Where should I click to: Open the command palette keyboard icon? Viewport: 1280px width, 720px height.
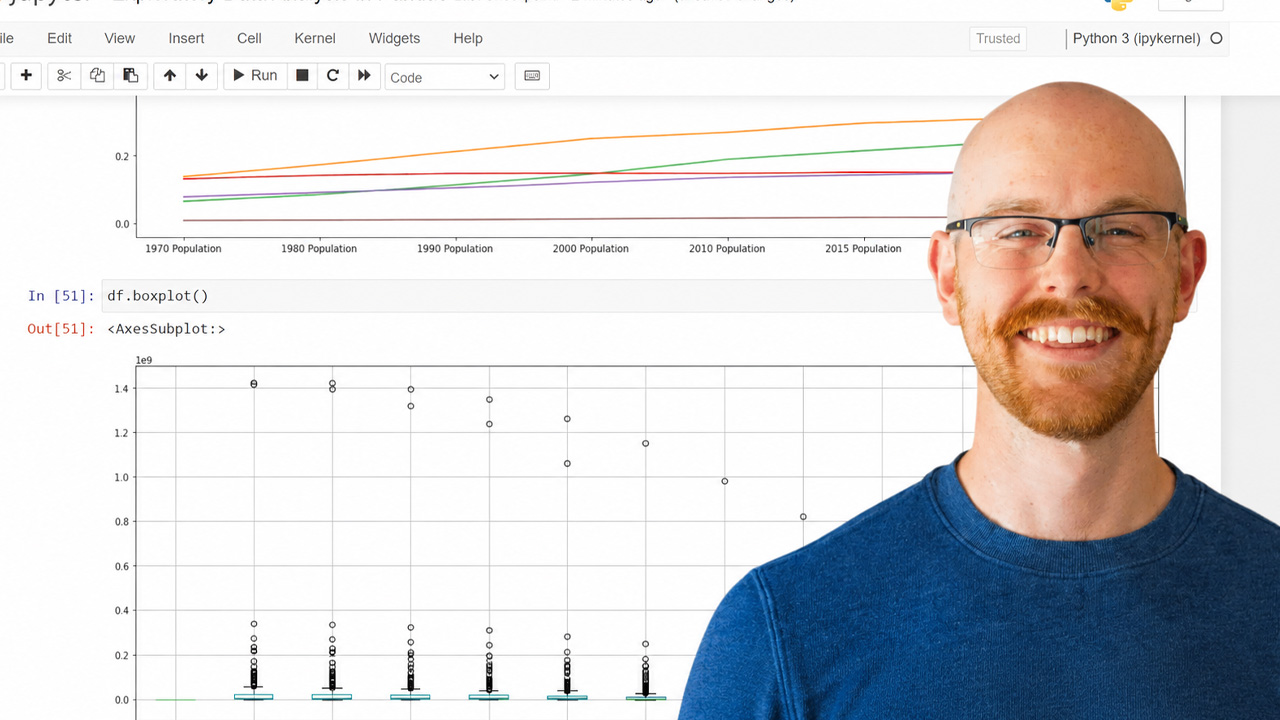pos(532,76)
